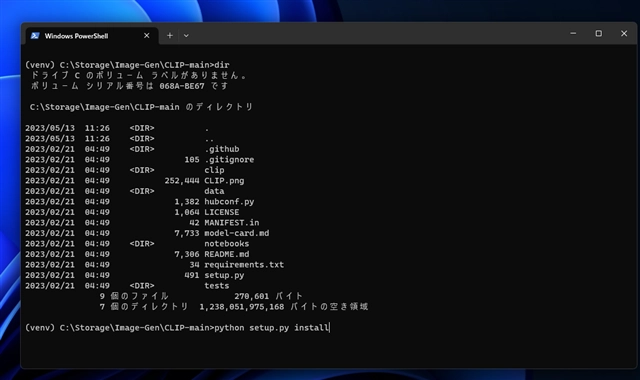Click the '105' size of .gitignore
Image resolution: width=640 pixels, height=380 pixels.
[x=192, y=160]
